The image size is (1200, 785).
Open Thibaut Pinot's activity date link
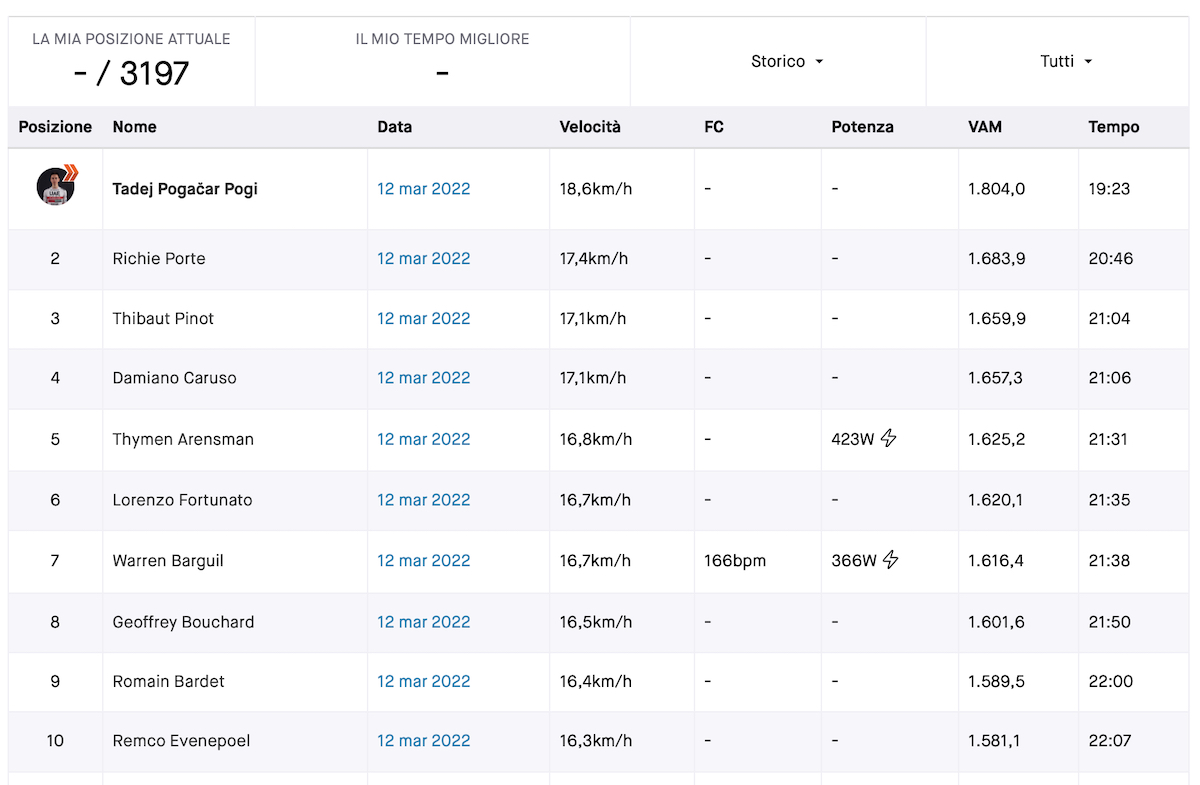click(423, 318)
